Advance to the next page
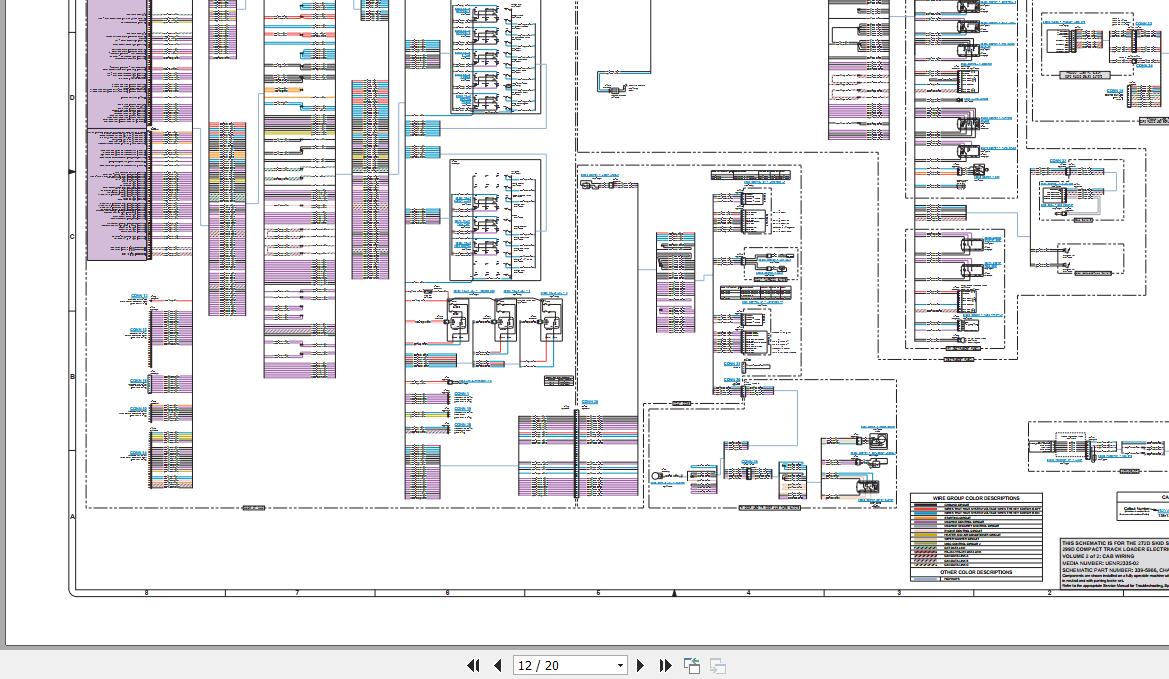The width and height of the screenshot is (1169, 679). pyautogui.click(x=639, y=665)
